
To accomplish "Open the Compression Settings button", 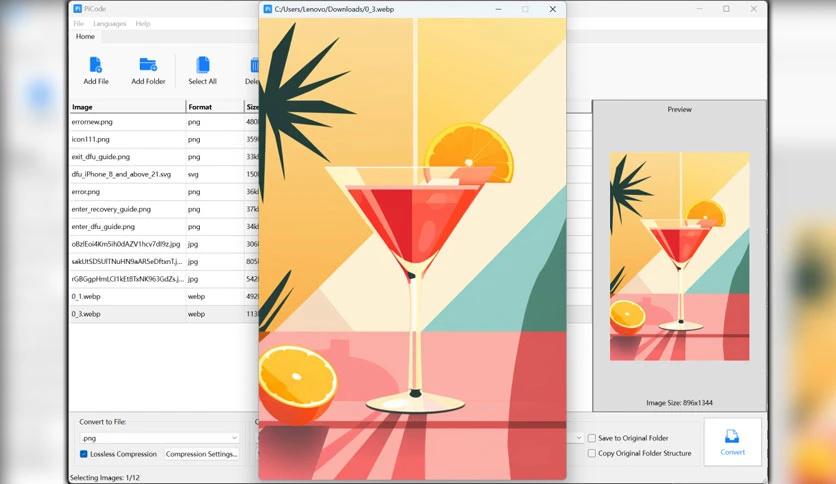I will tap(201, 454).
